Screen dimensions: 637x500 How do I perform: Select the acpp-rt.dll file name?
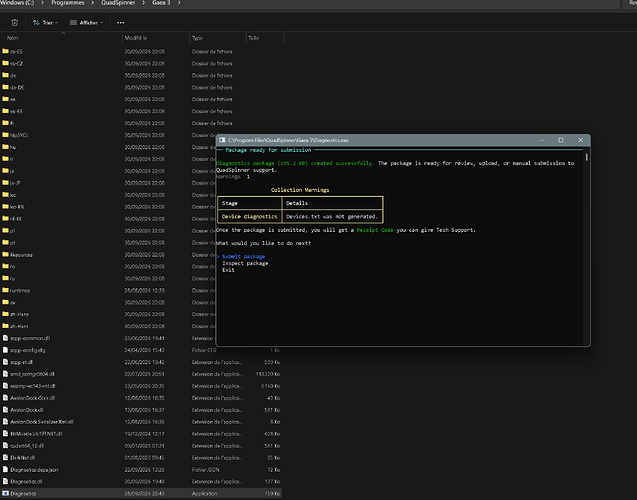point(22,362)
